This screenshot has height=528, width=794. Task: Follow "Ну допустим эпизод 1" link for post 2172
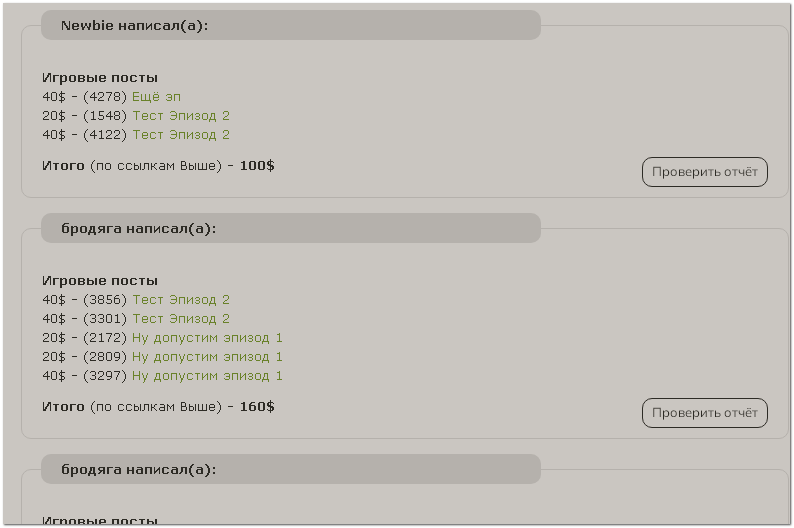(207, 338)
